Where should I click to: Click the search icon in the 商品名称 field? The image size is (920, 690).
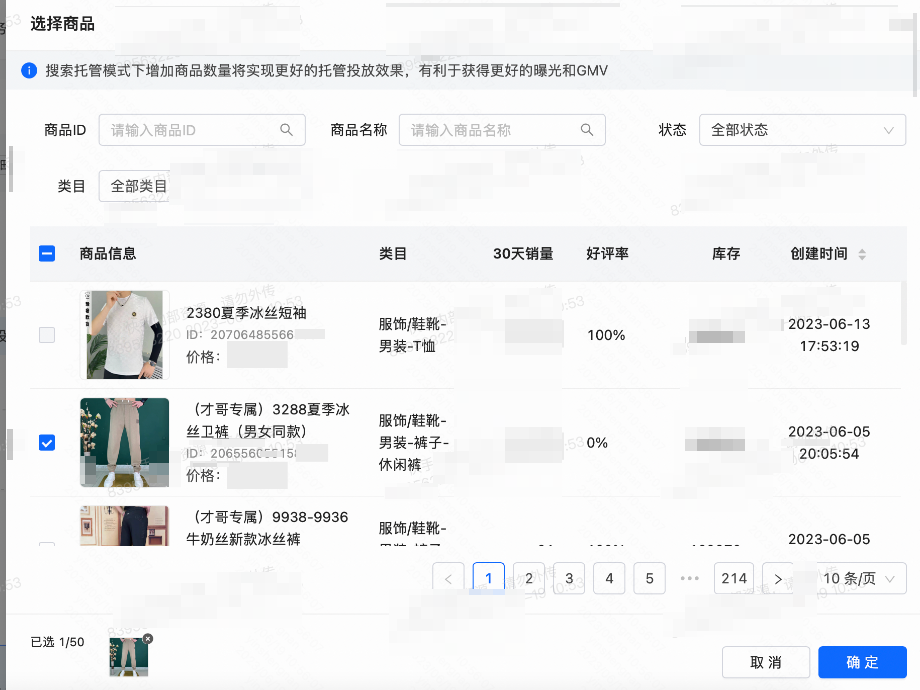point(587,130)
